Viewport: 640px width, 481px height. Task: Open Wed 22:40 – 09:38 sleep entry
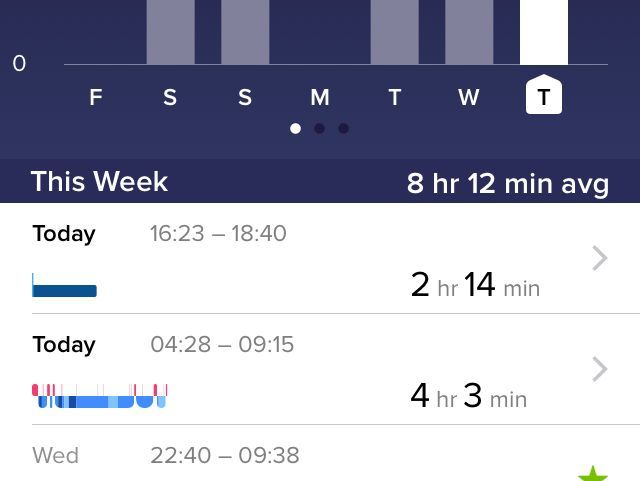(320, 453)
